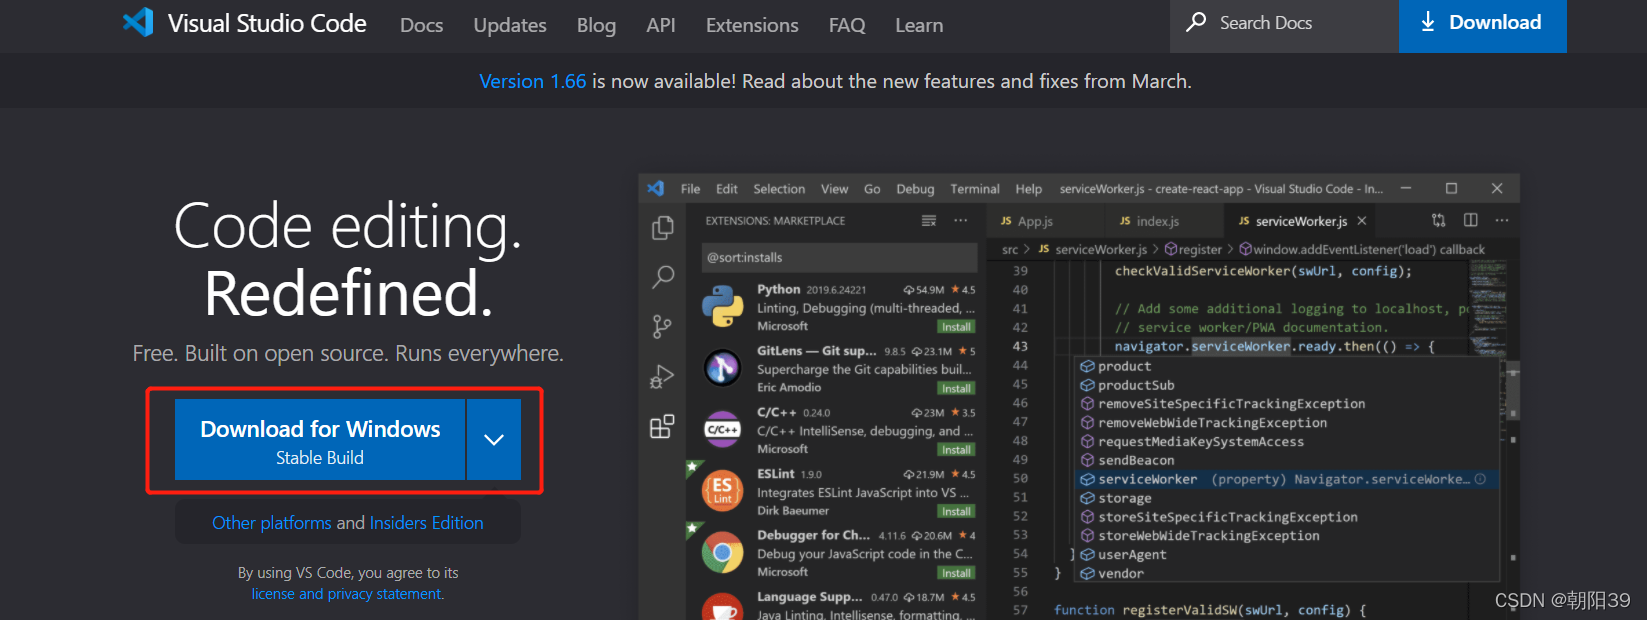The height and width of the screenshot is (620, 1647).
Task: Open the Debug menu in the editor
Action: pyautogui.click(x=915, y=189)
